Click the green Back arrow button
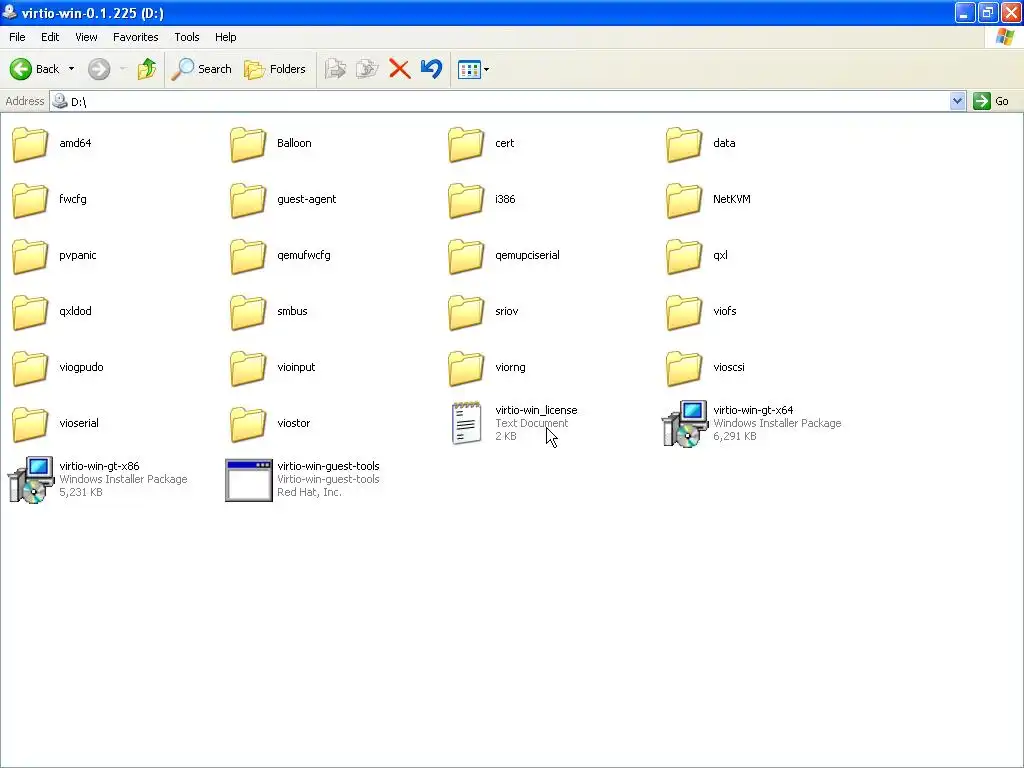This screenshot has width=1024, height=768. (21, 69)
